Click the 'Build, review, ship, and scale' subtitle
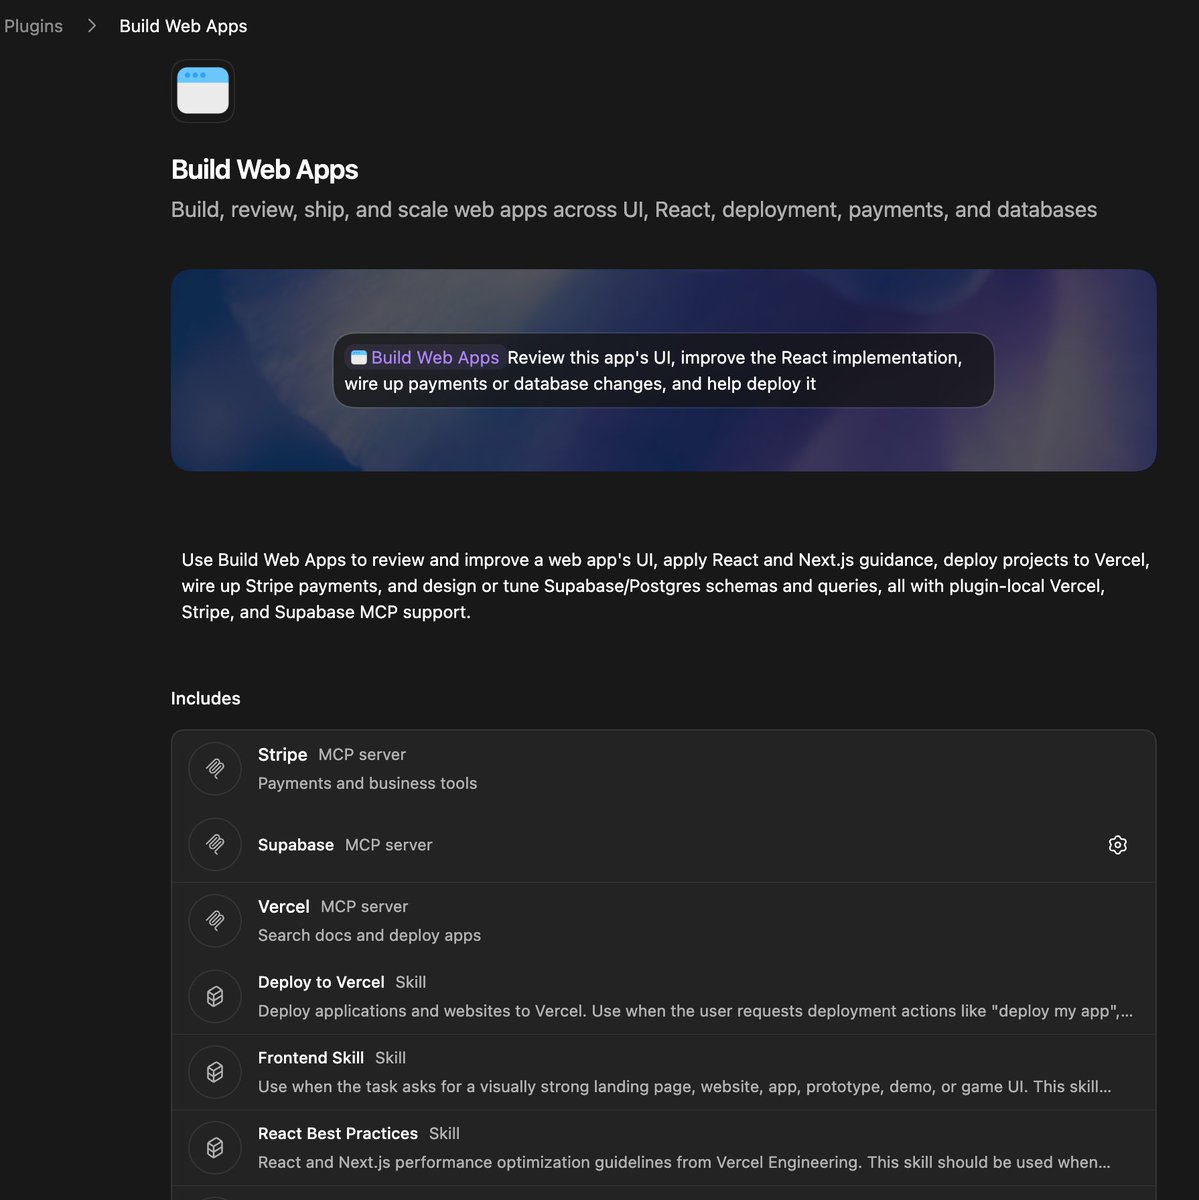The height and width of the screenshot is (1200, 1199). tap(634, 210)
